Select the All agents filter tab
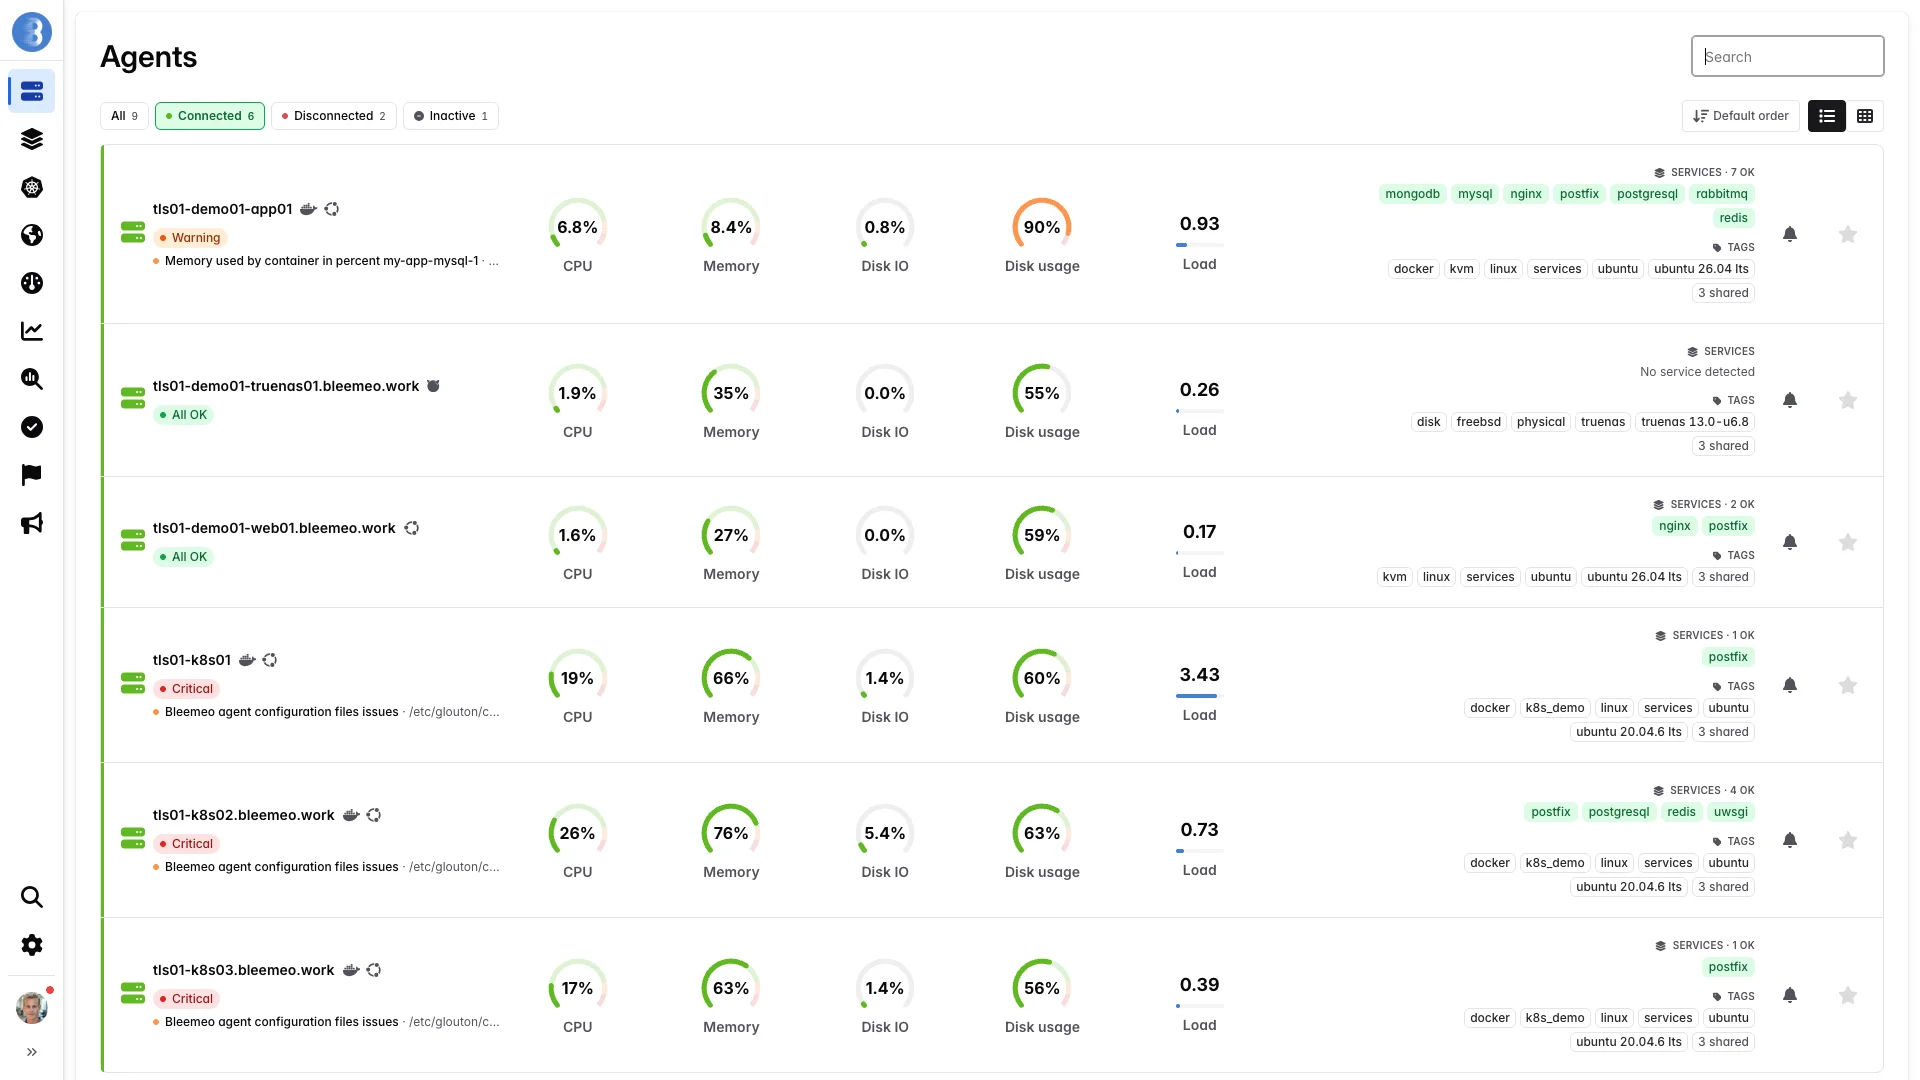 click(124, 116)
